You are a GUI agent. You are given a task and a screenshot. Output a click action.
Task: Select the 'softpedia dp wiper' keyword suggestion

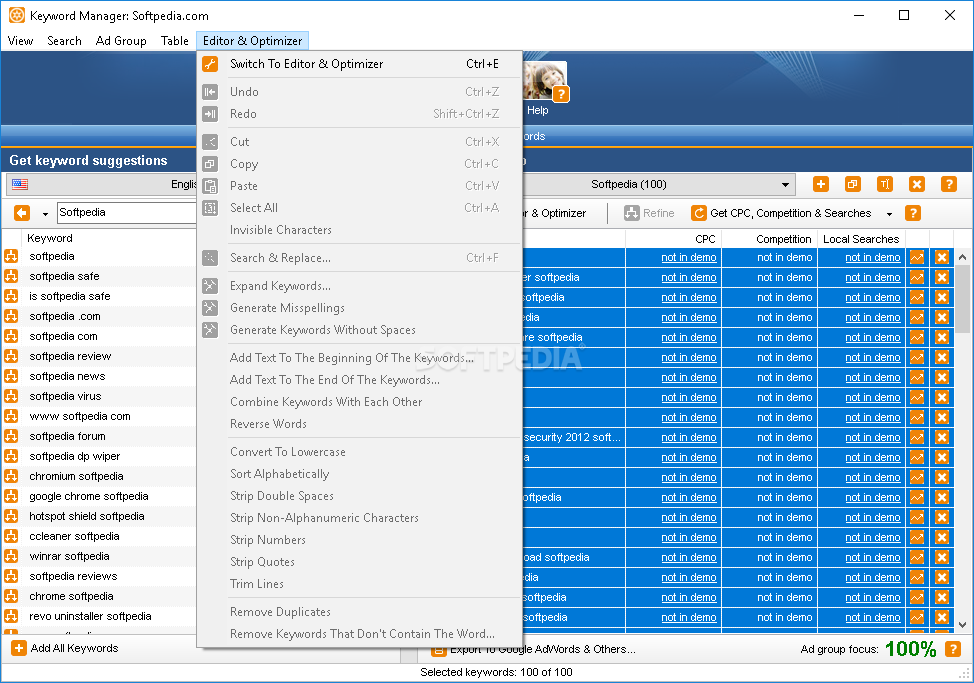coord(75,456)
